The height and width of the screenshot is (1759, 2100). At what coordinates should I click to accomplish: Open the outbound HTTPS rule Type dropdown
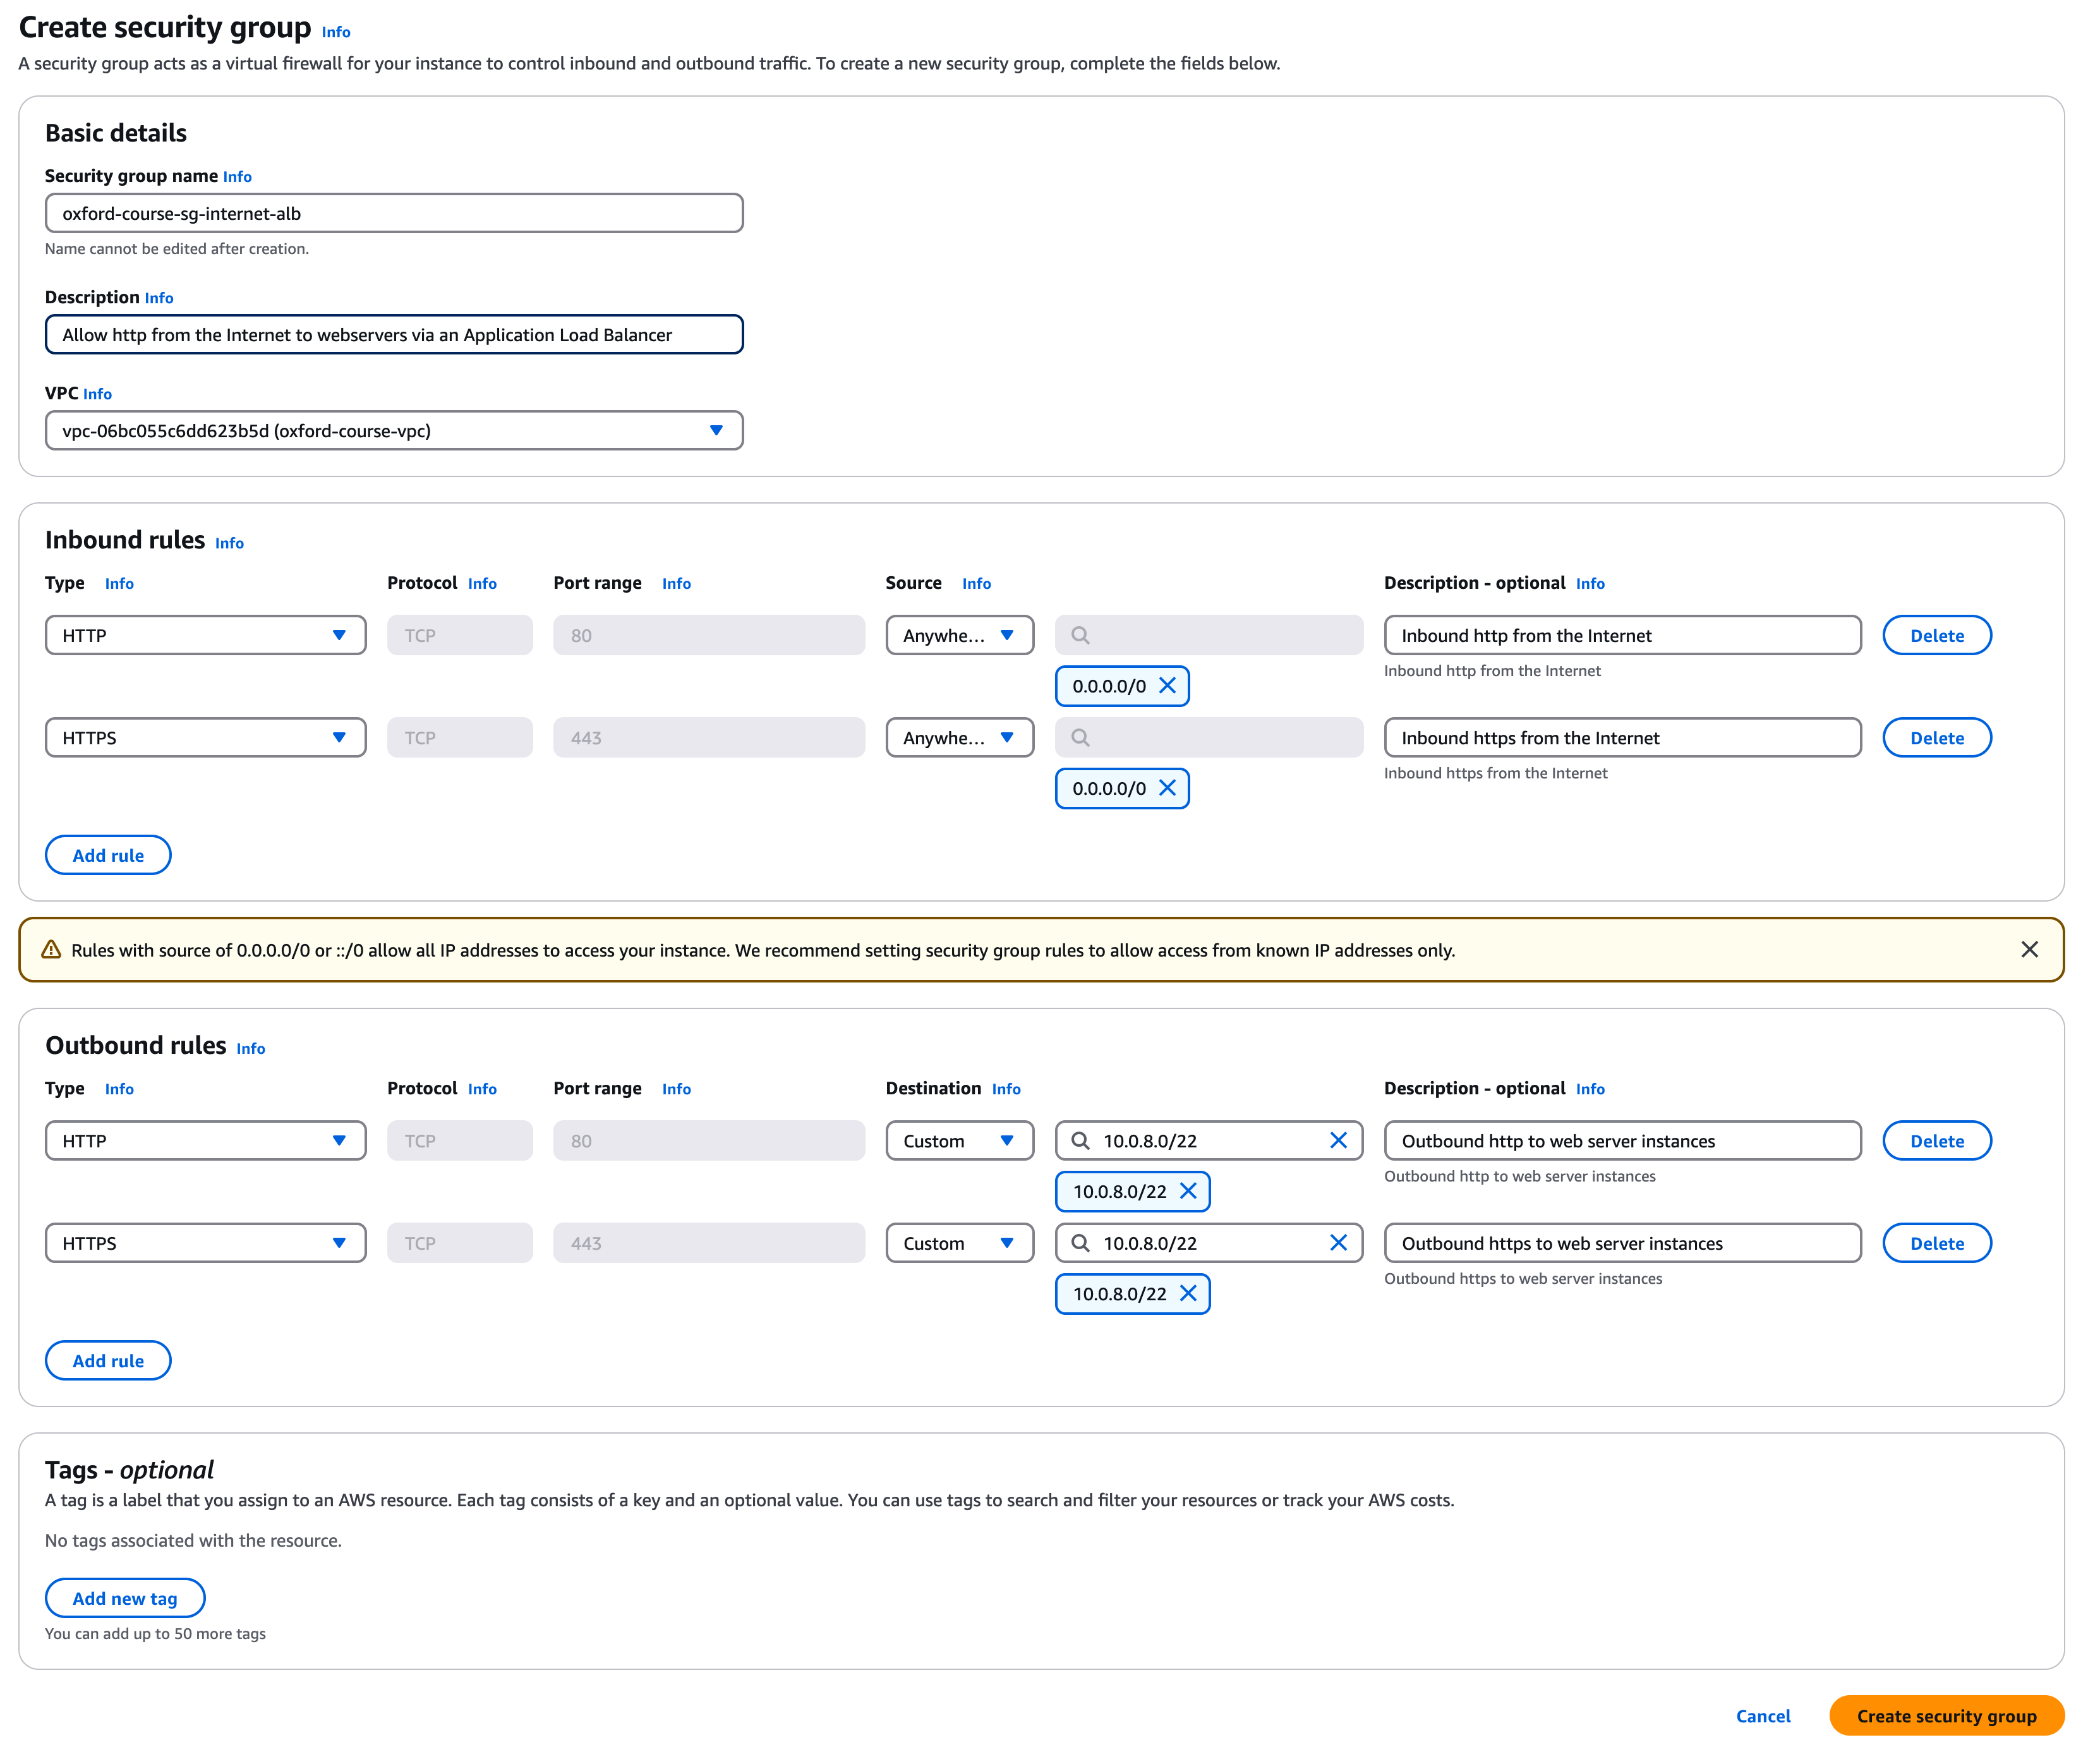point(205,1243)
